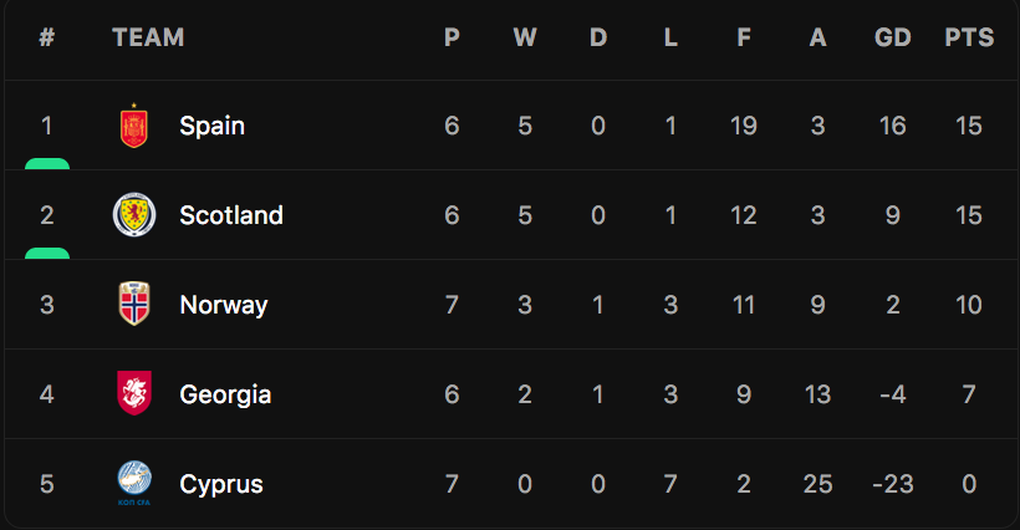Select Spain's 15 points value

coord(969,126)
